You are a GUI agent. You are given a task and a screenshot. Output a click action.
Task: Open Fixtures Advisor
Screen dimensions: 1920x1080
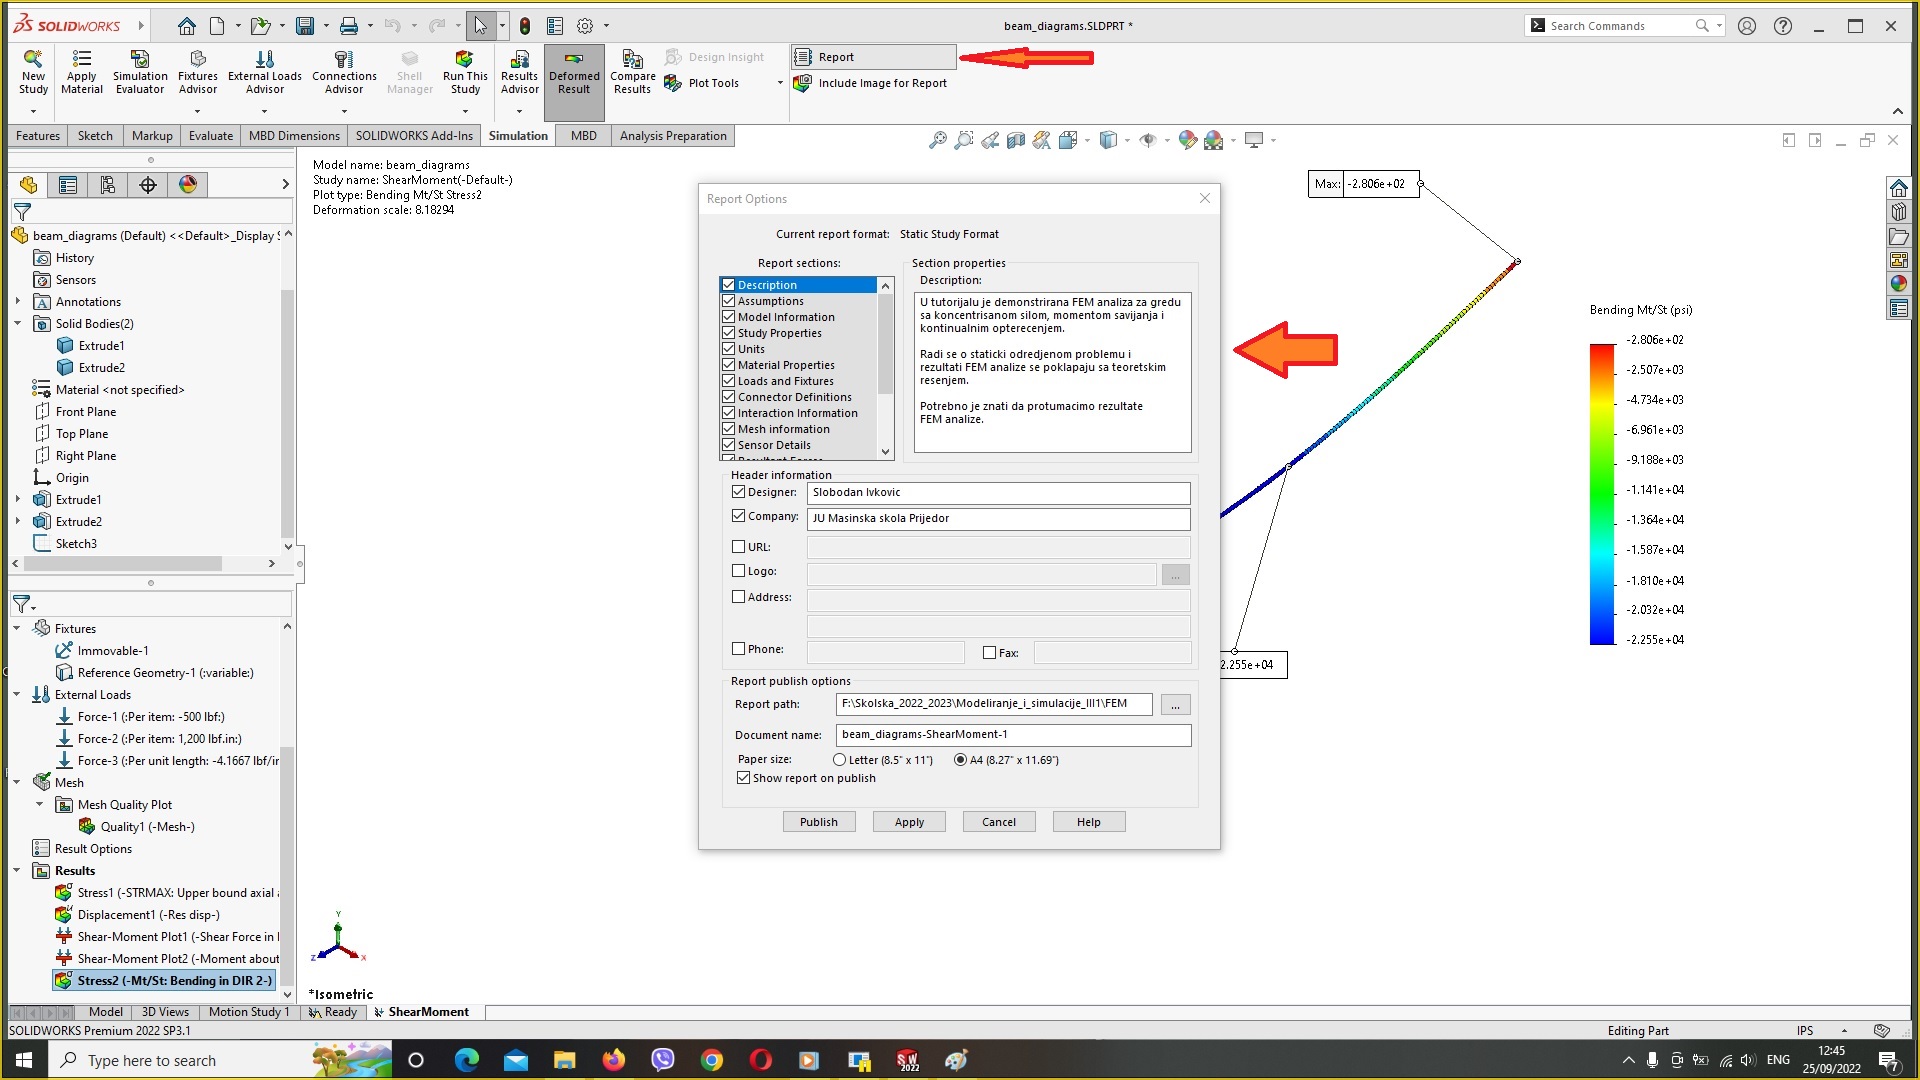(198, 72)
